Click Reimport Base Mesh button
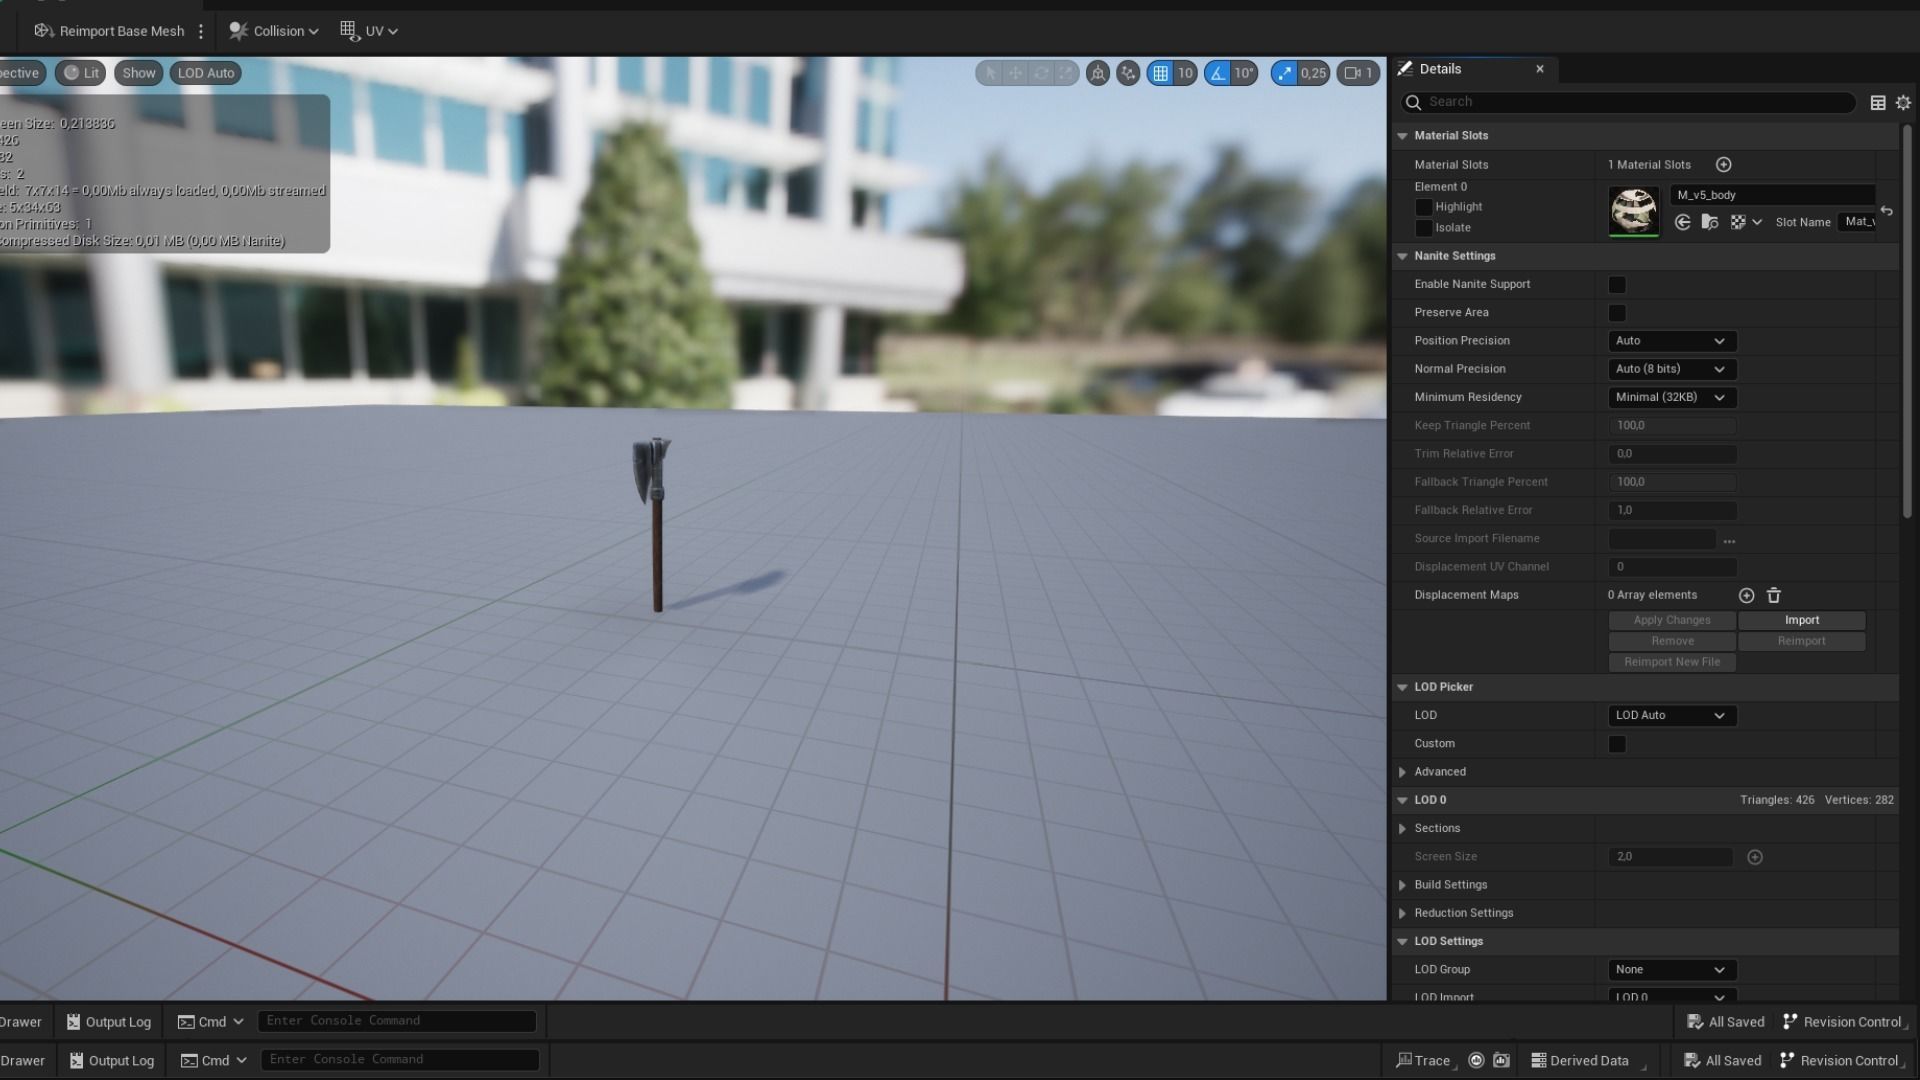Image resolution: width=1920 pixels, height=1080 pixels. click(110, 31)
